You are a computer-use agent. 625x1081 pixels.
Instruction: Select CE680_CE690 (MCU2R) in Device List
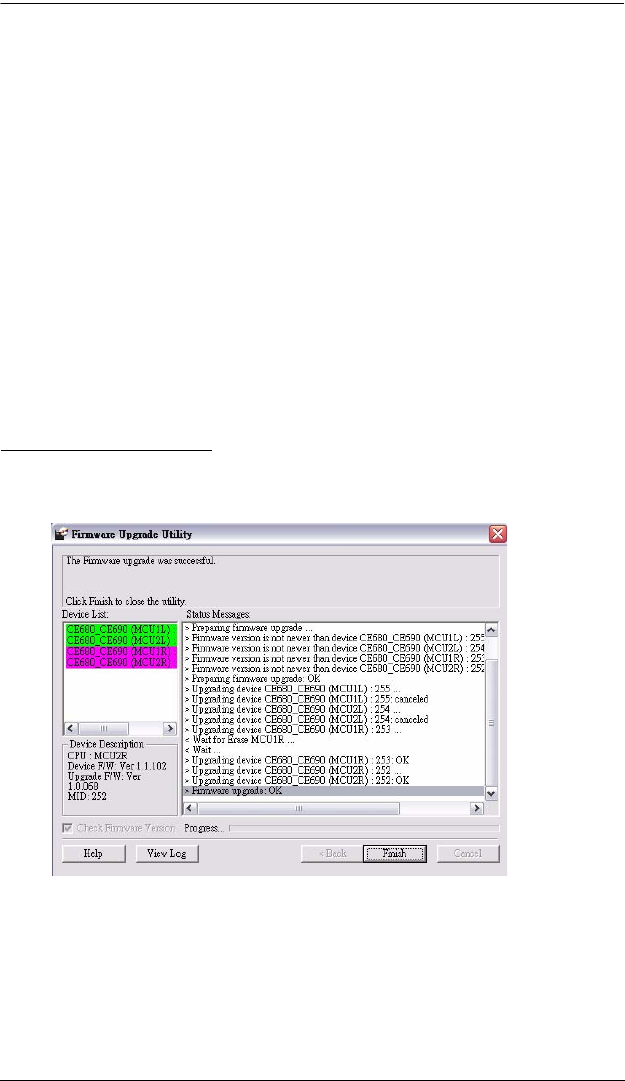121,662
